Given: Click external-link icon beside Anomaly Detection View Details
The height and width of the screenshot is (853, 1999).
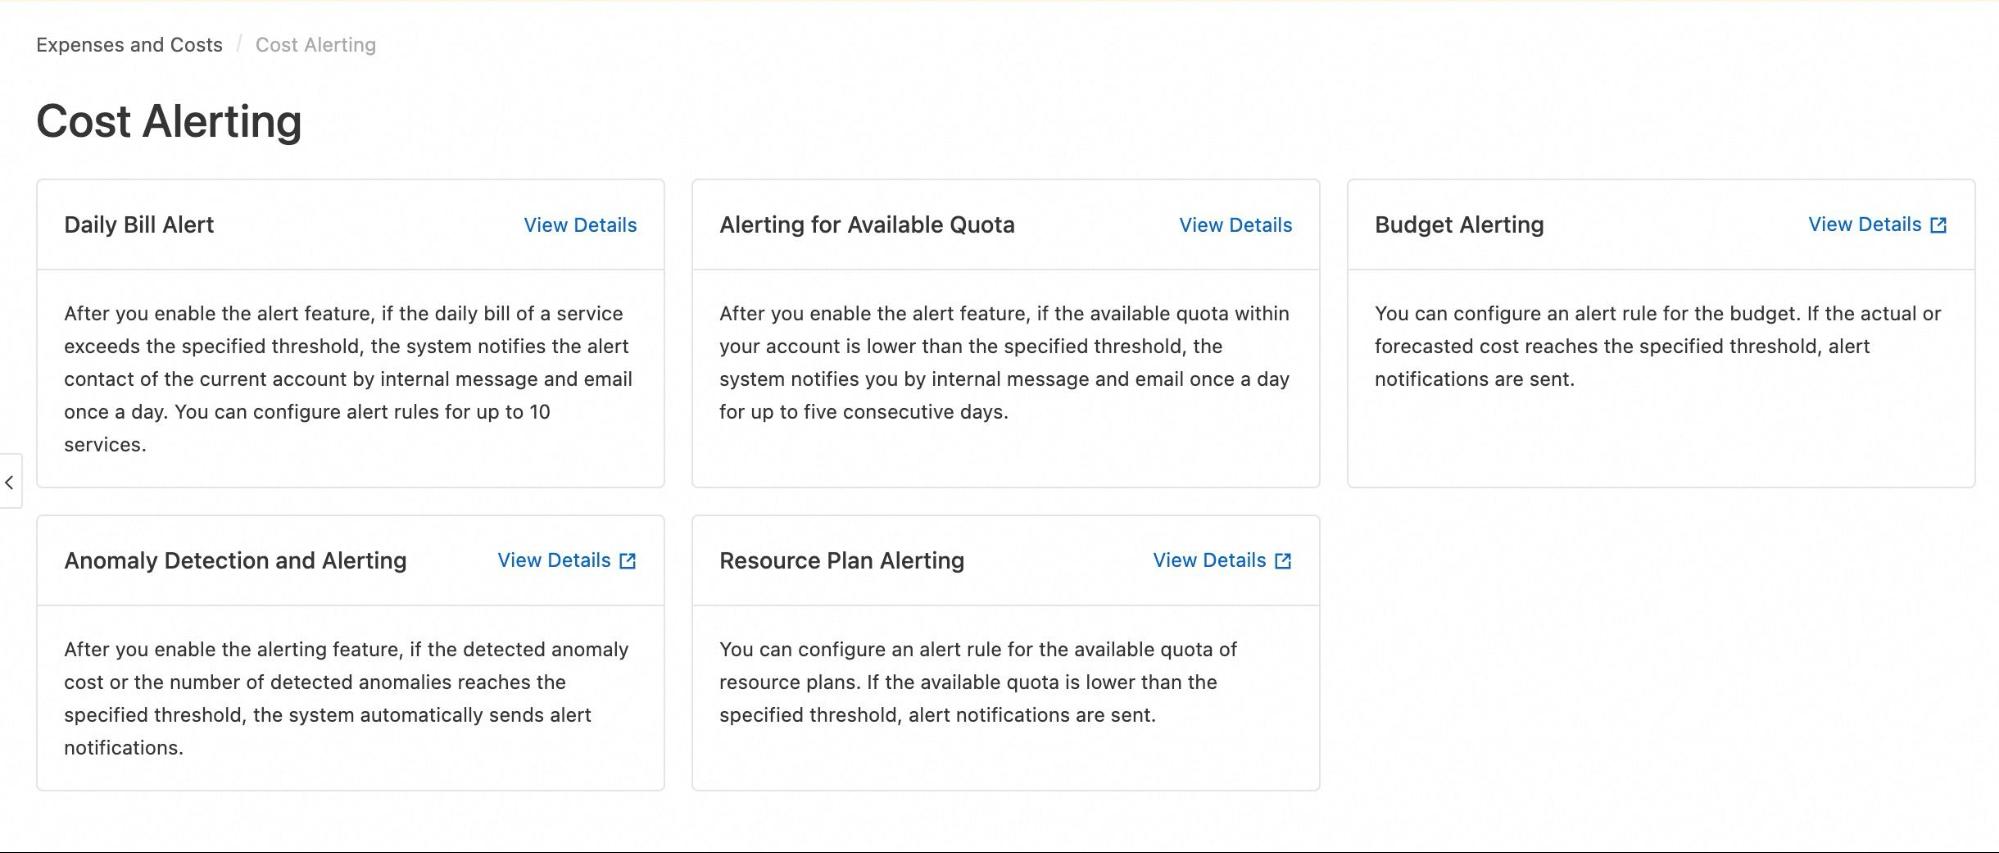Looking at the screenshot, I should coord(627,561).
